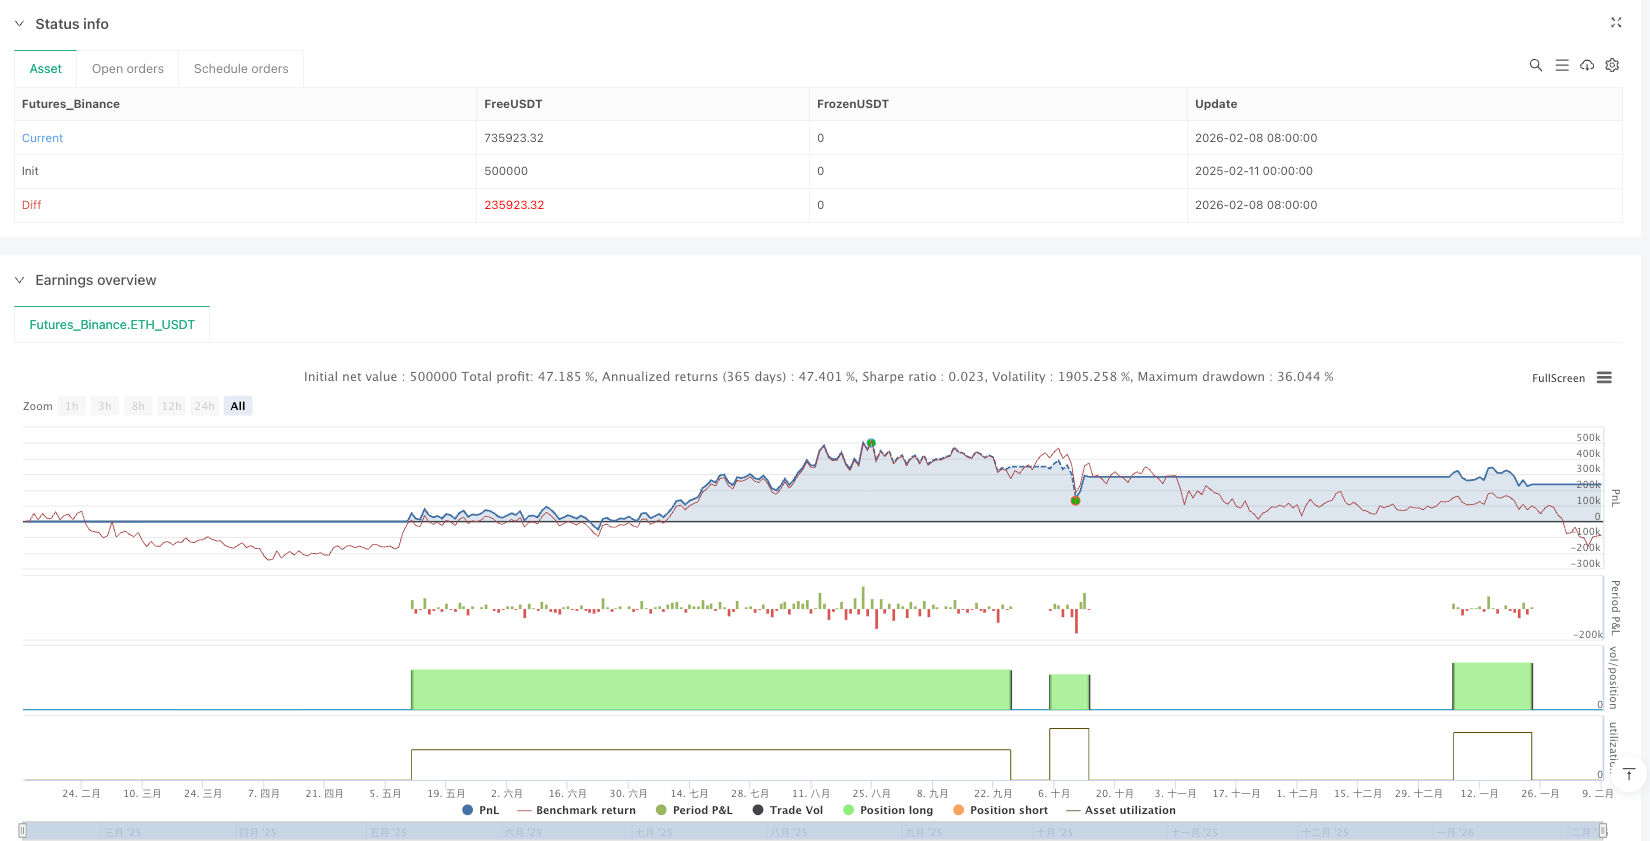1650x841 pixels.
Task: Click the green marker at PnL peak
Action: pos(871,443)
